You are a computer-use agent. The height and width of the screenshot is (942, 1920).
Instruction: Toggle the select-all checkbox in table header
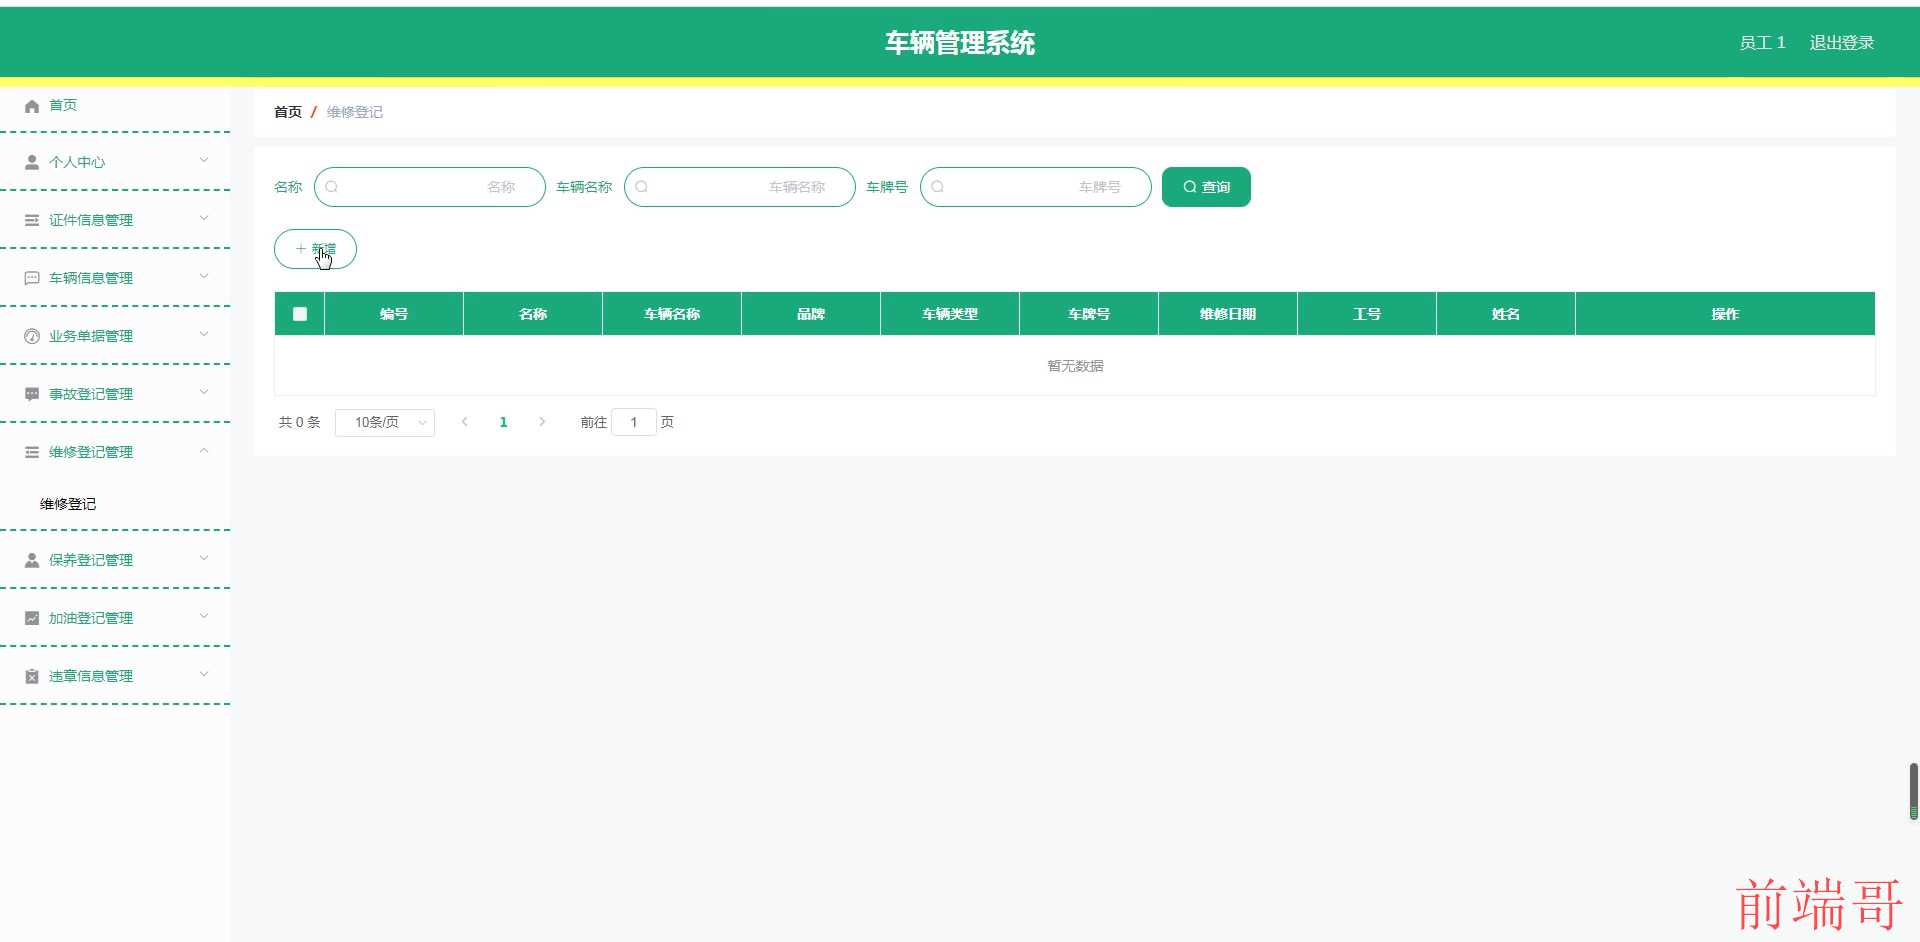[x=300, y=314]
